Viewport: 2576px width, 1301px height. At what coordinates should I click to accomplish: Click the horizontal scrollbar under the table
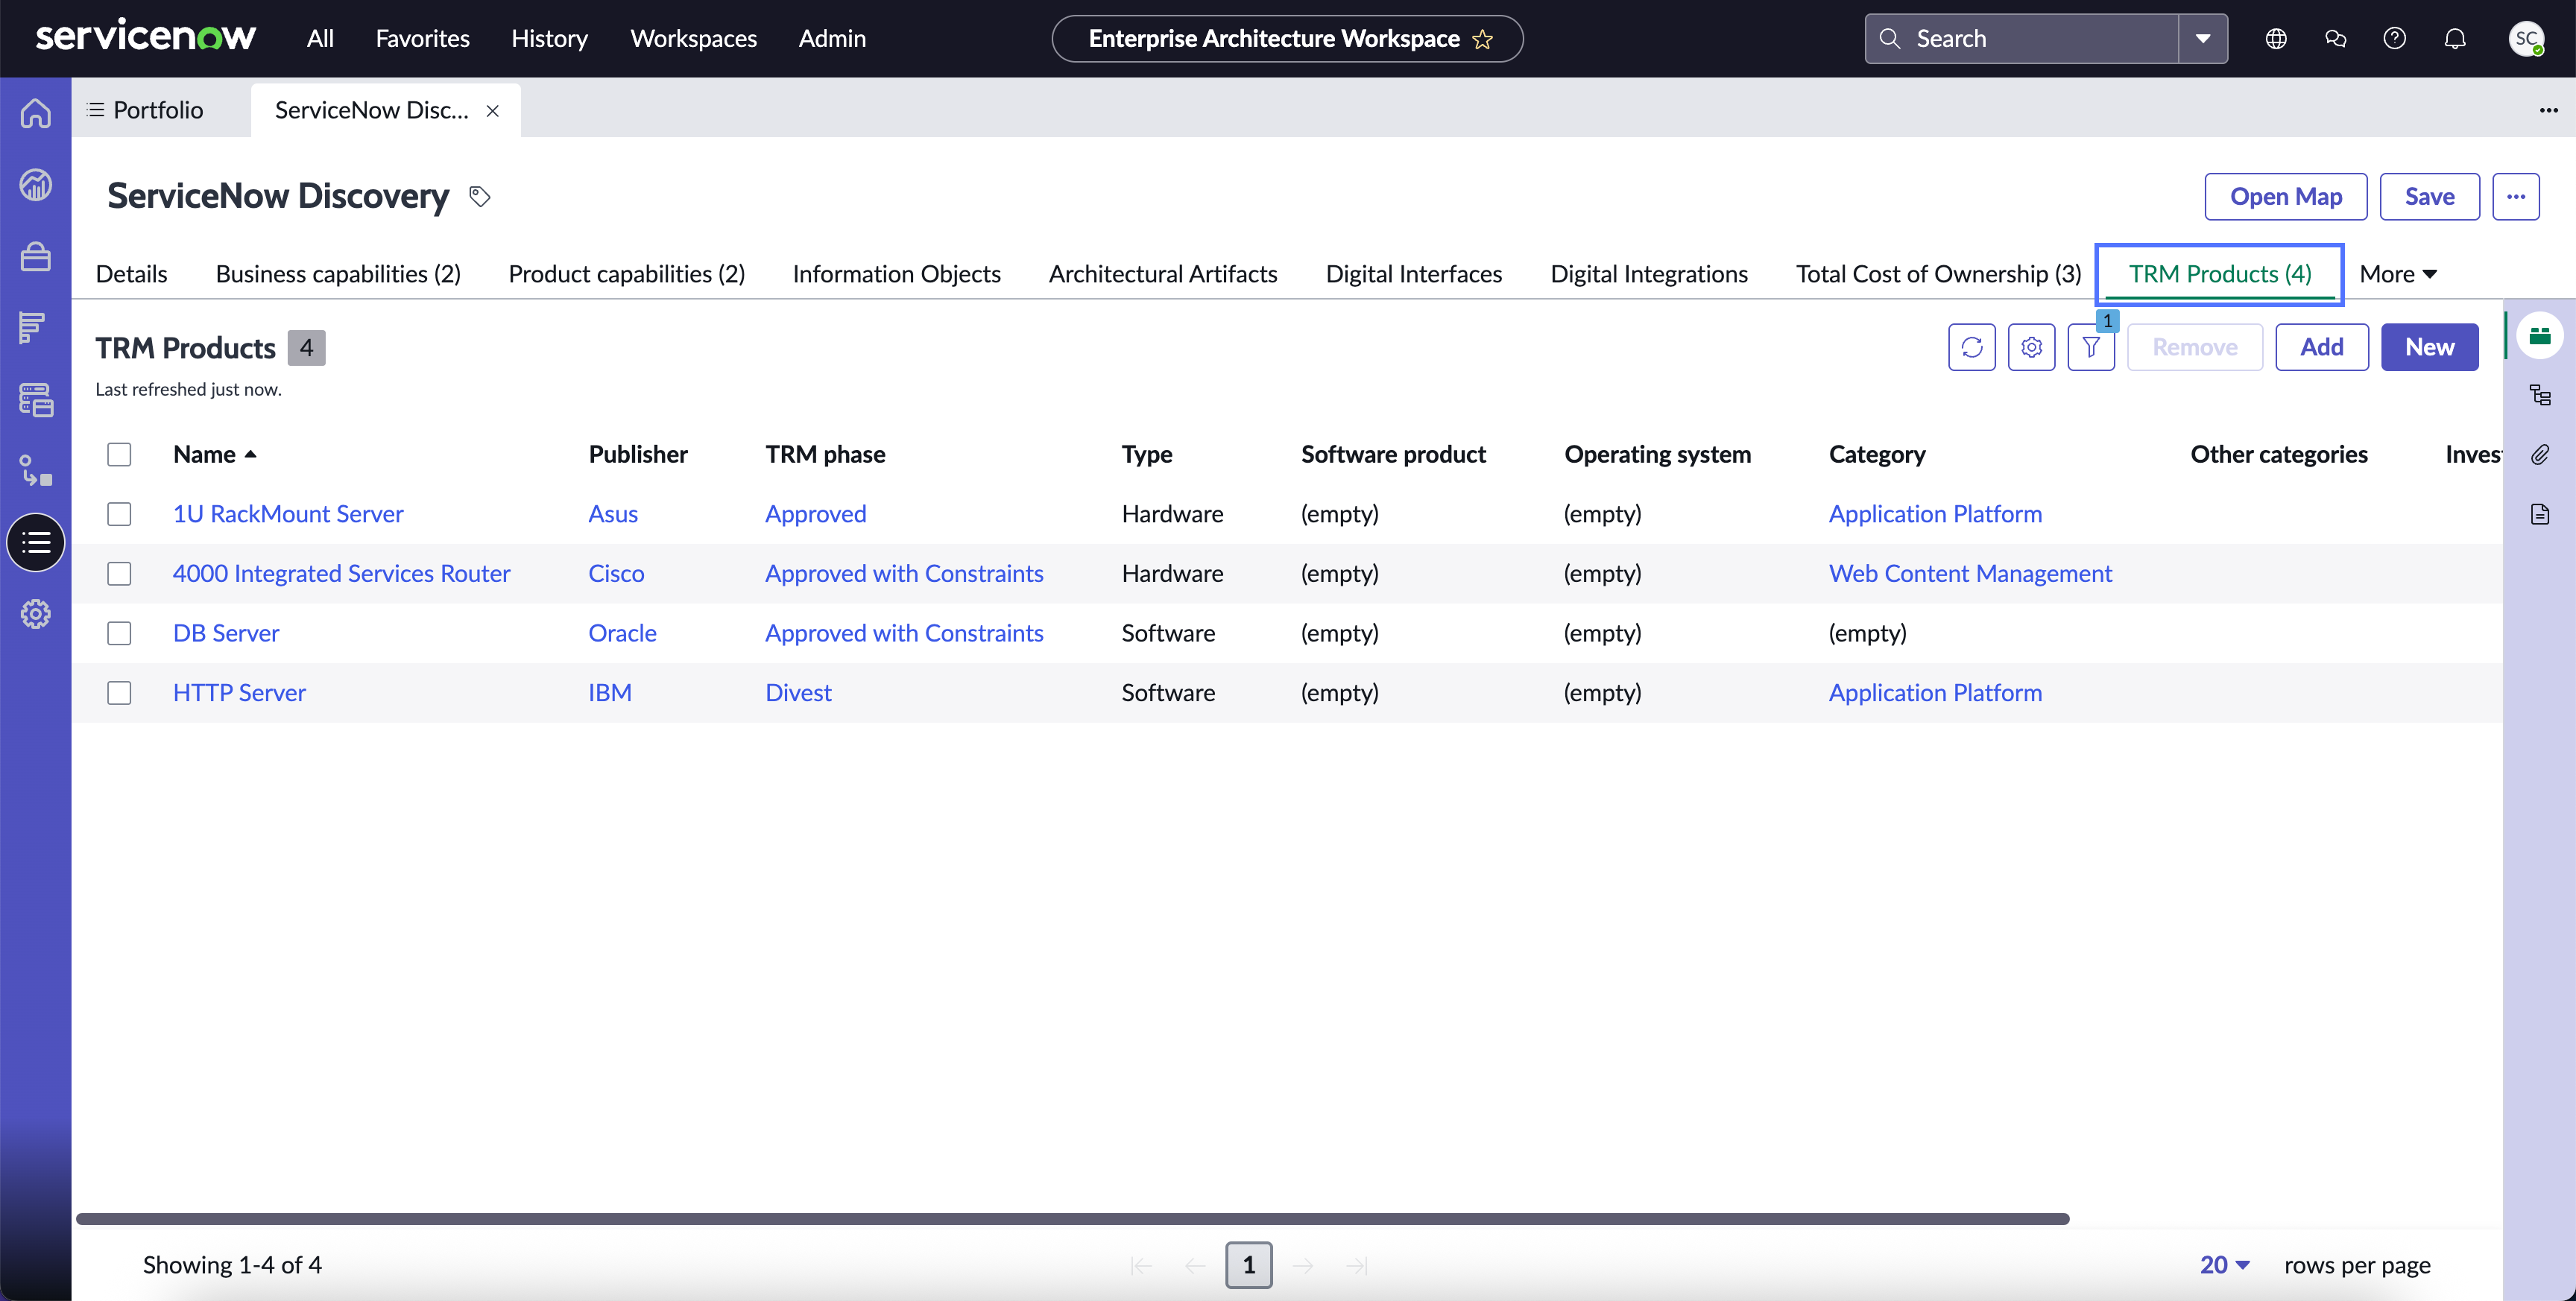click(x=1072, y=1219)
